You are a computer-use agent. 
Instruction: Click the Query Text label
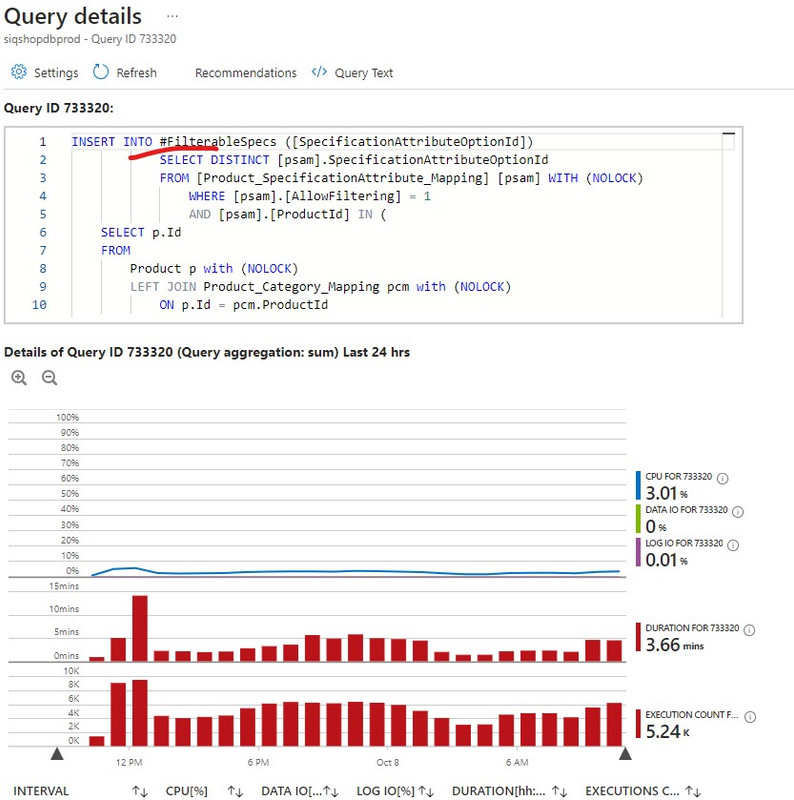click(364, 73)
